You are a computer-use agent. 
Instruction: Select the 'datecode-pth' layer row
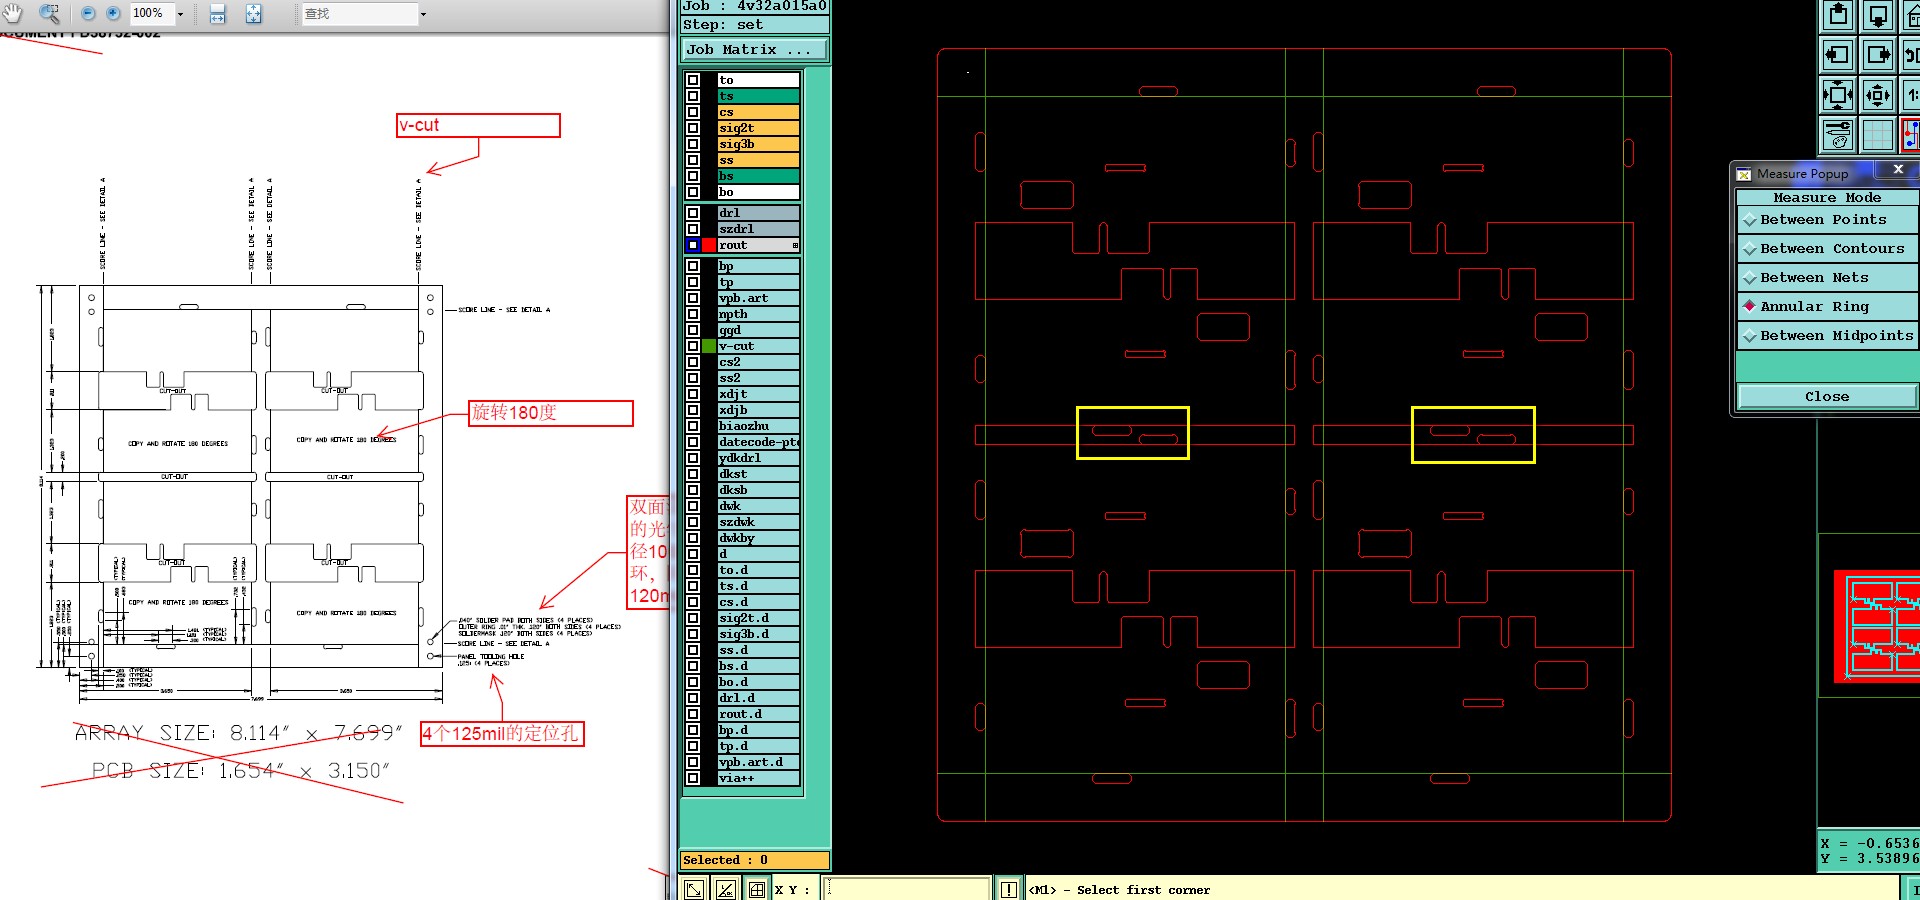[758, 442]
